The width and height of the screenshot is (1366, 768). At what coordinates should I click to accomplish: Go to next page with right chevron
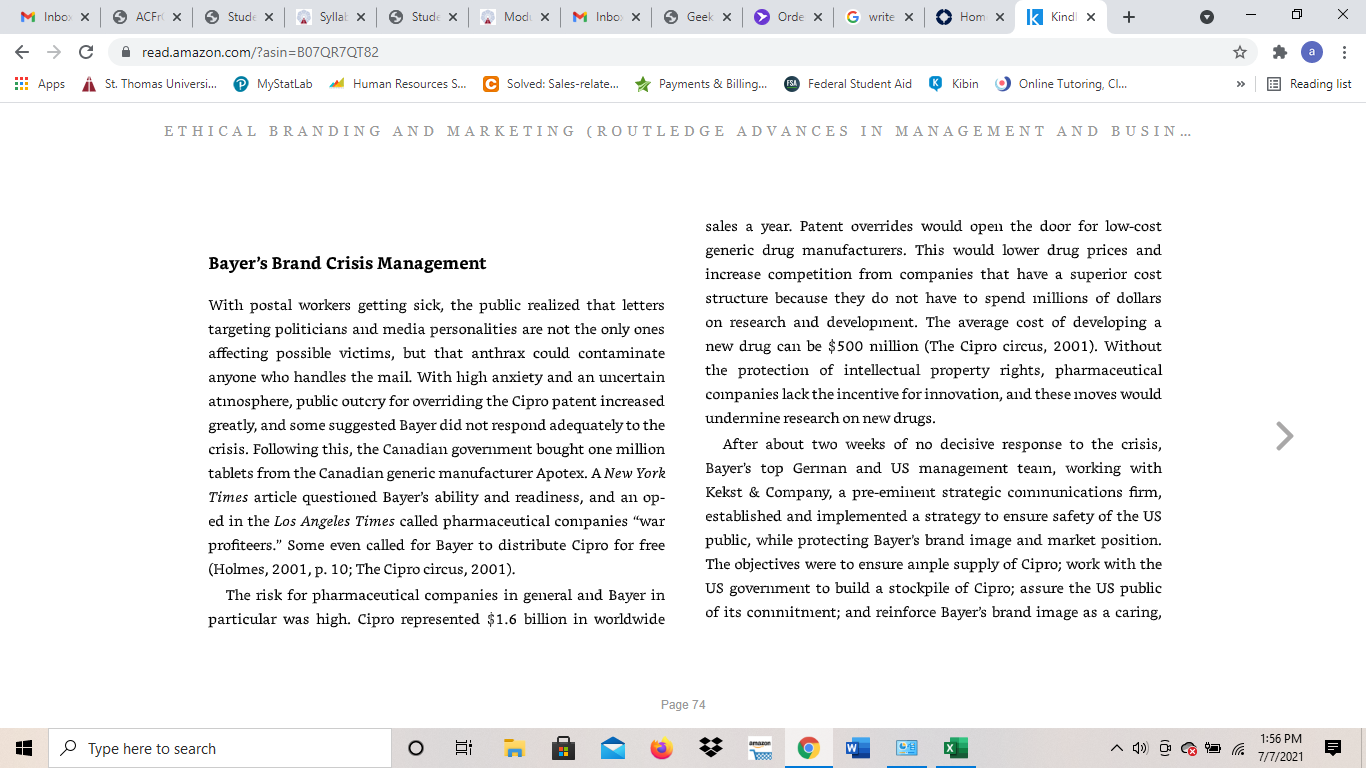click(x=1284, y=436)
